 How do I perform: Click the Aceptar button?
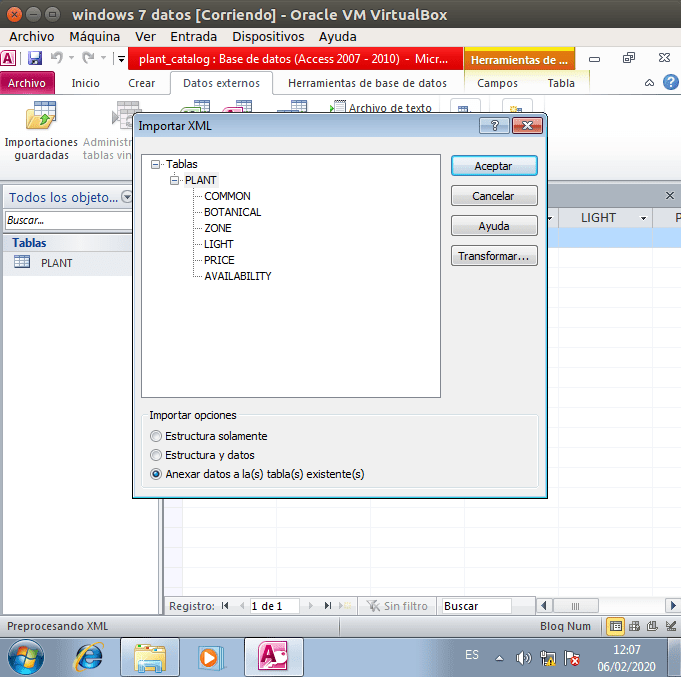tap(494, 166)
